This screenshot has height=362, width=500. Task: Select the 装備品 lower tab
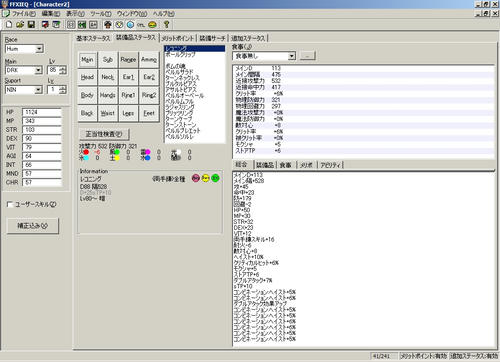tap(265, 165)
